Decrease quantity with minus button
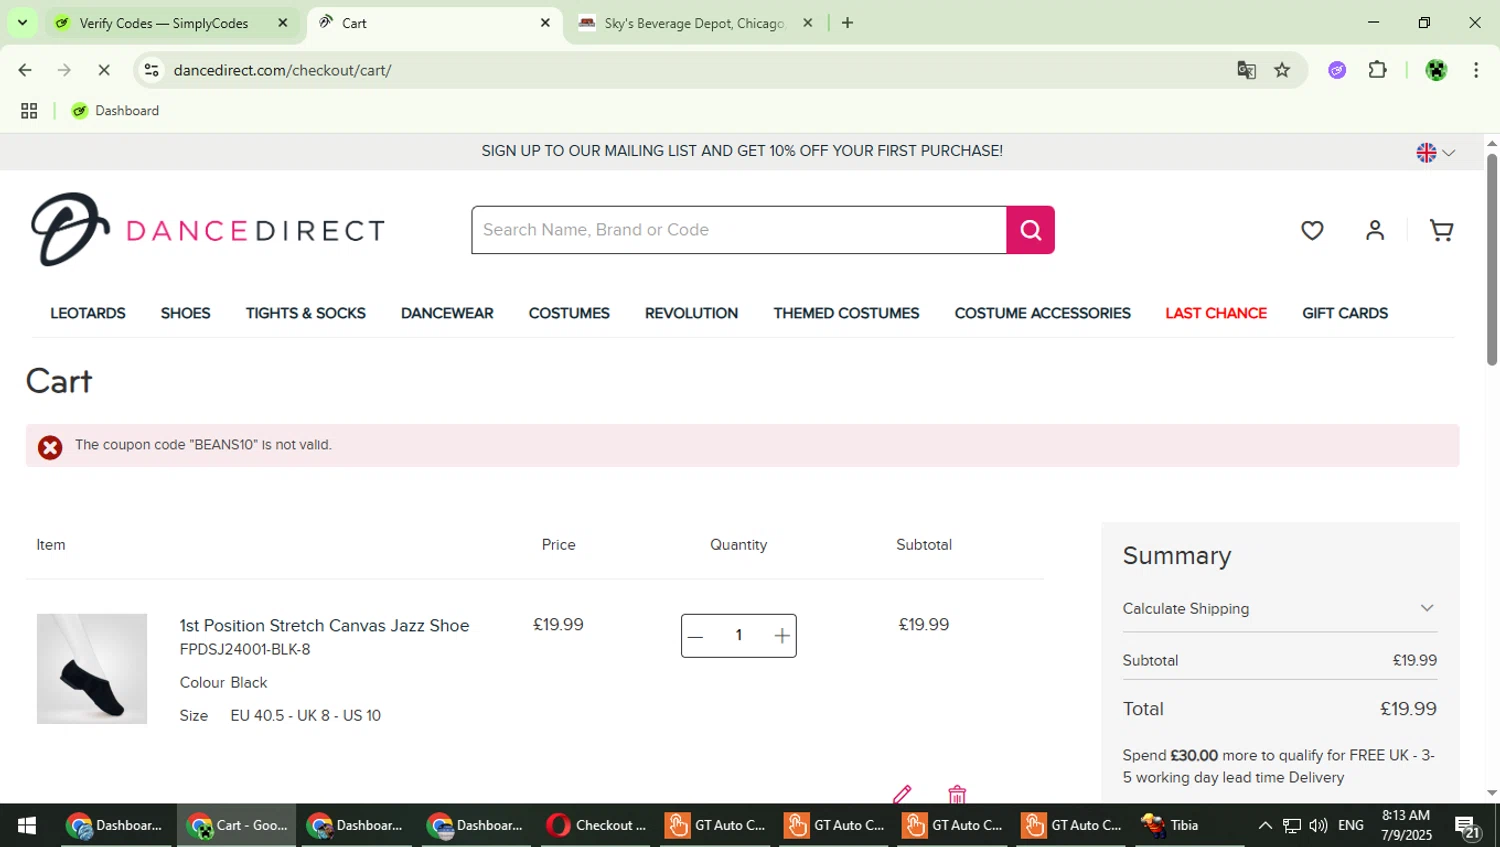This screenshot has height=847, width=1500. [x=696, y=636]
